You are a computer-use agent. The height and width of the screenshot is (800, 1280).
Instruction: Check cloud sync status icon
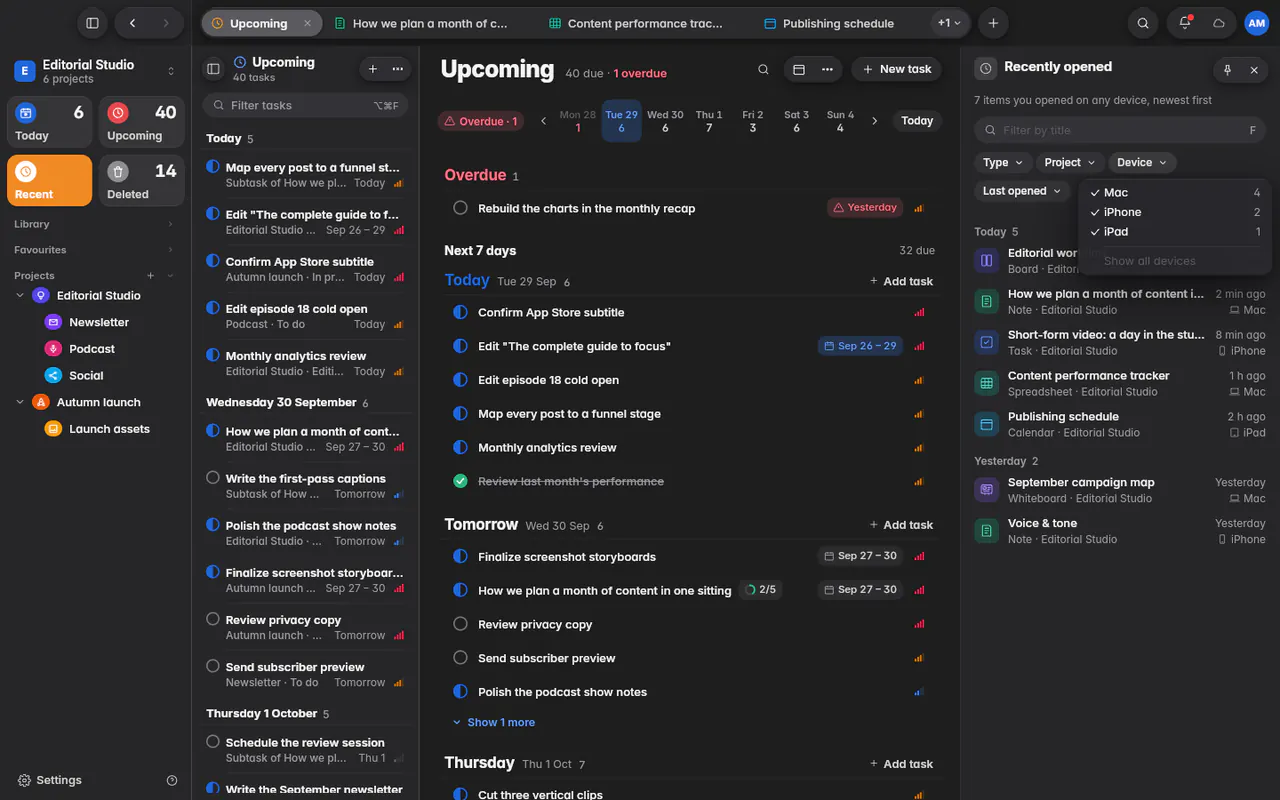point(1219,23)
